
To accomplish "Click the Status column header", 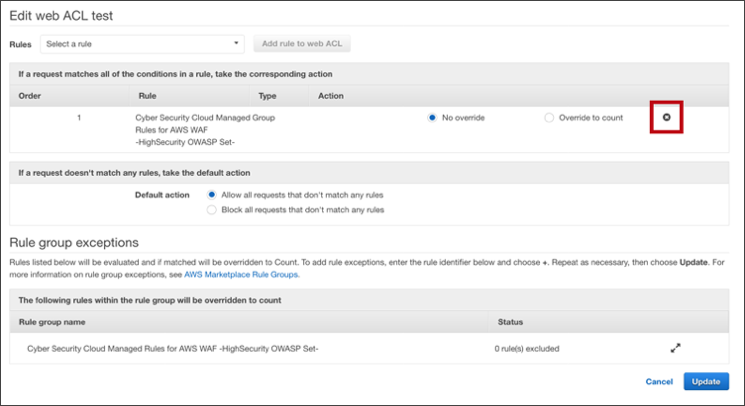I will click(511, 323).
